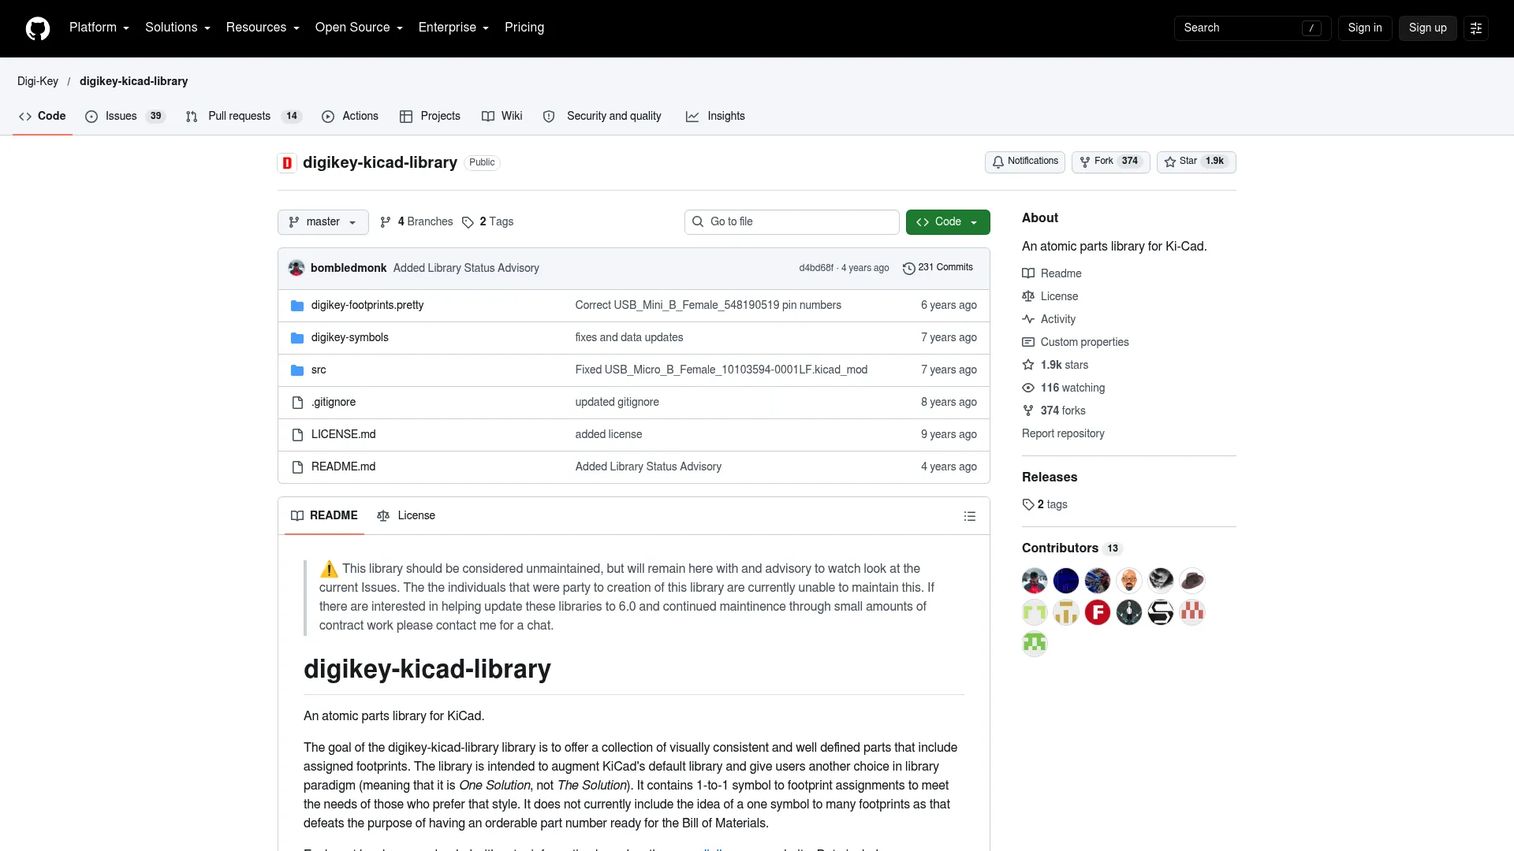This screenshot has width=1514, height=851.
Task: Click the .gitignore file icon
Action: [x=297, y=402]
